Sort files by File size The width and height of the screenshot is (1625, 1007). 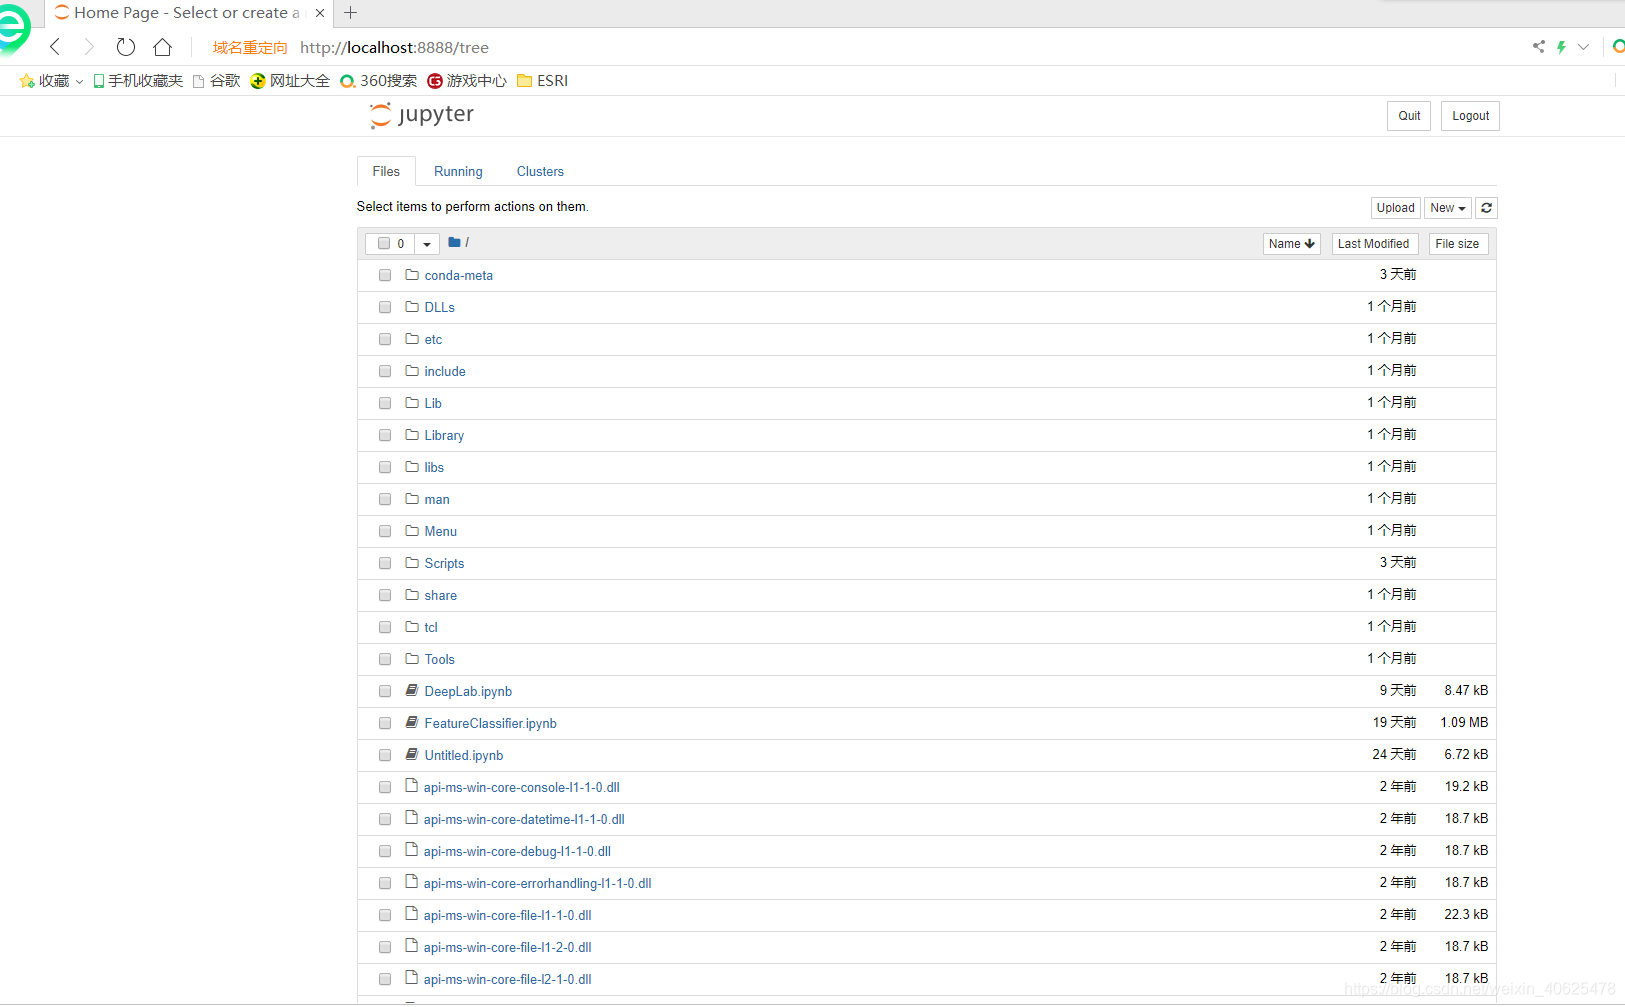point(1457,244)
